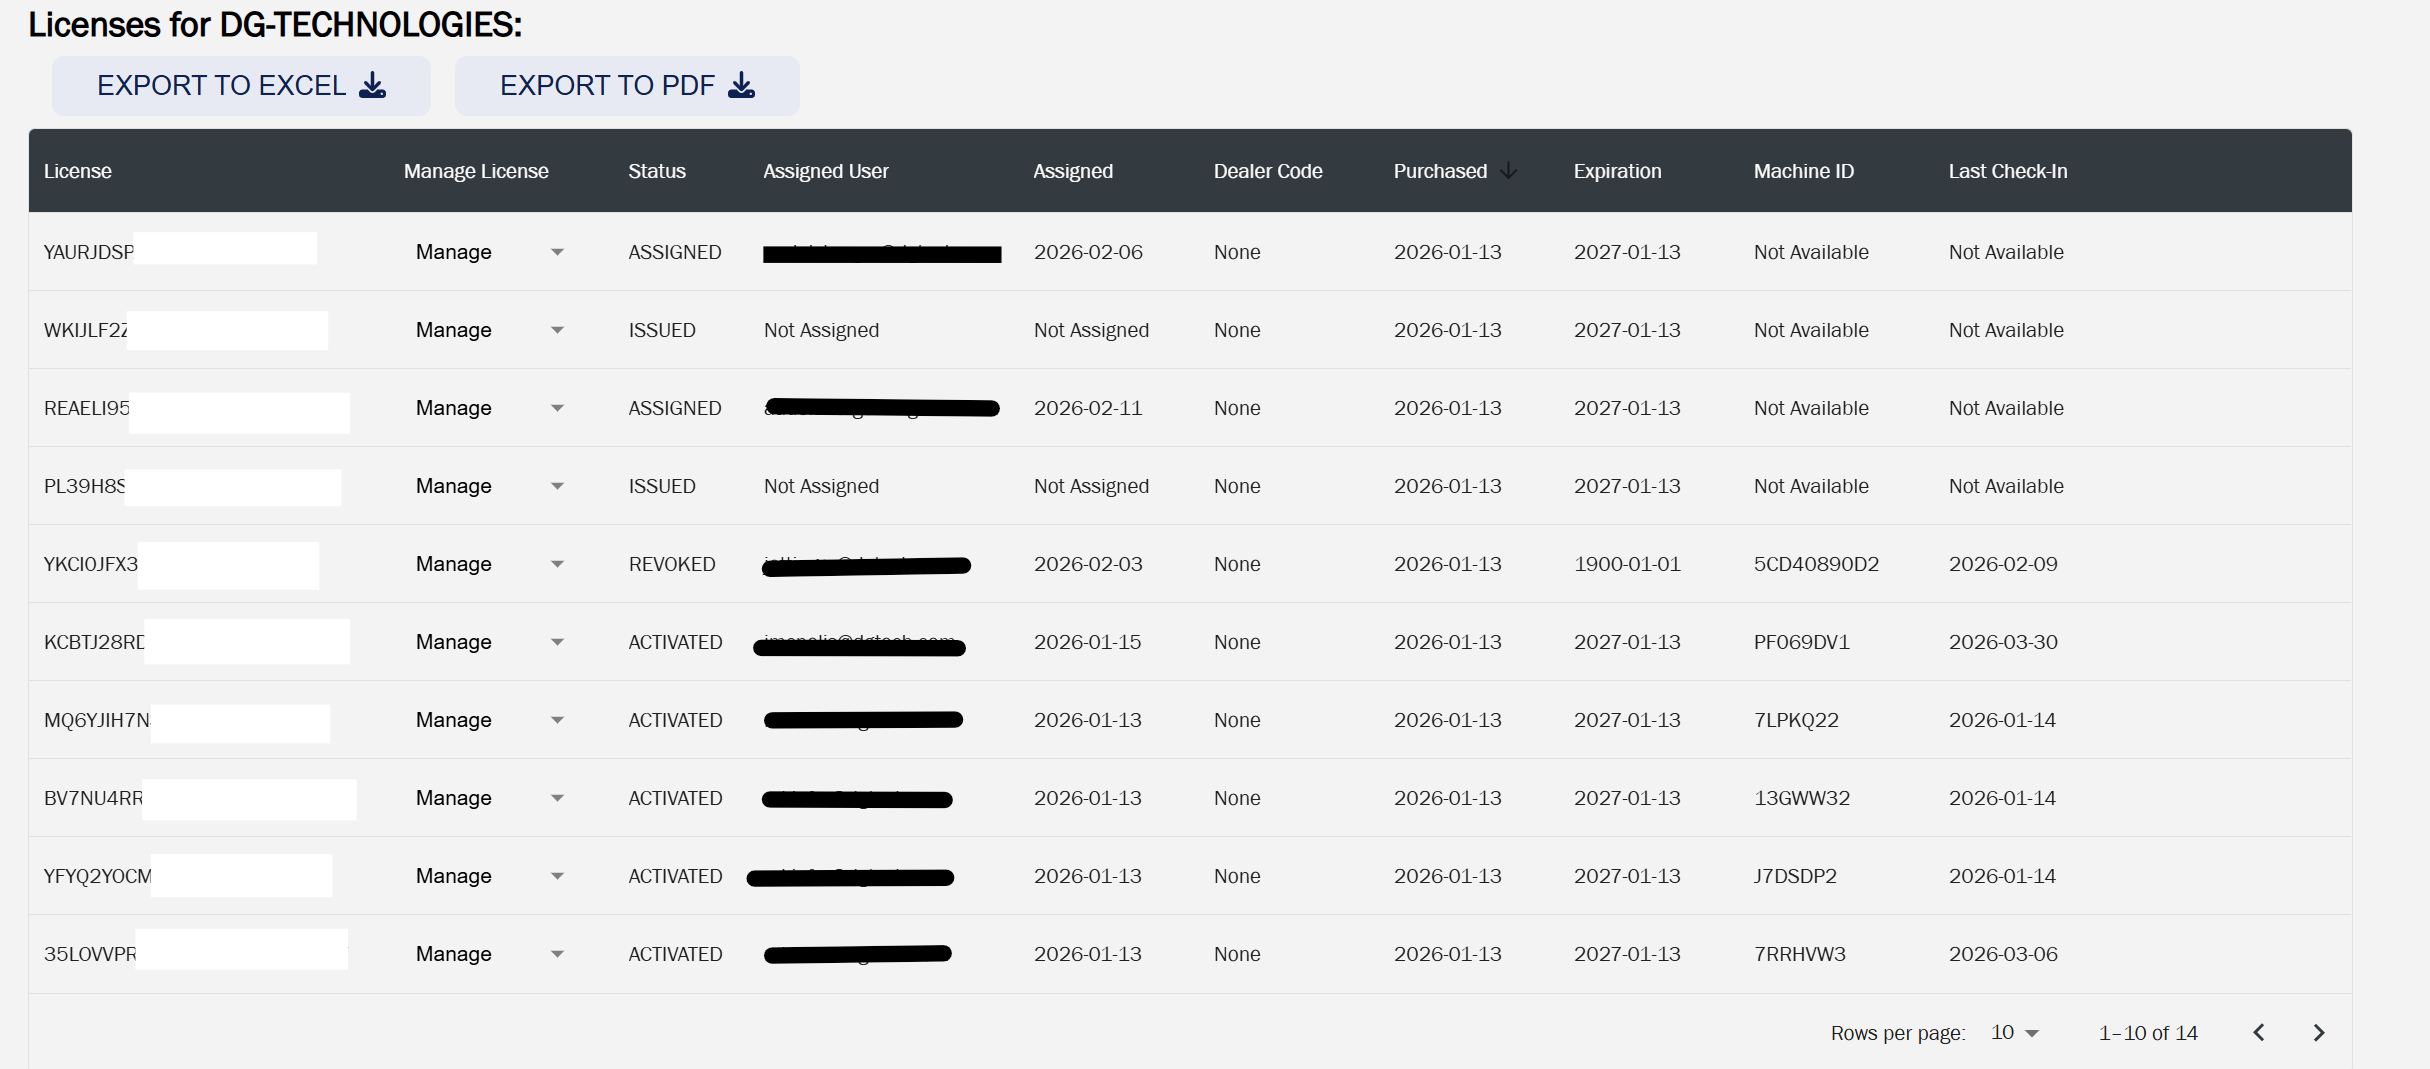Viewport: 2430px width, 1069px height.
Task: Select machine ID cell 5CD40890D2
Action: point(1816,564)
